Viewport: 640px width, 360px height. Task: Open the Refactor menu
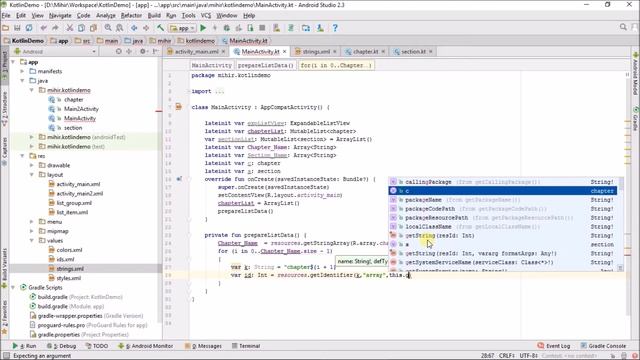131,16
